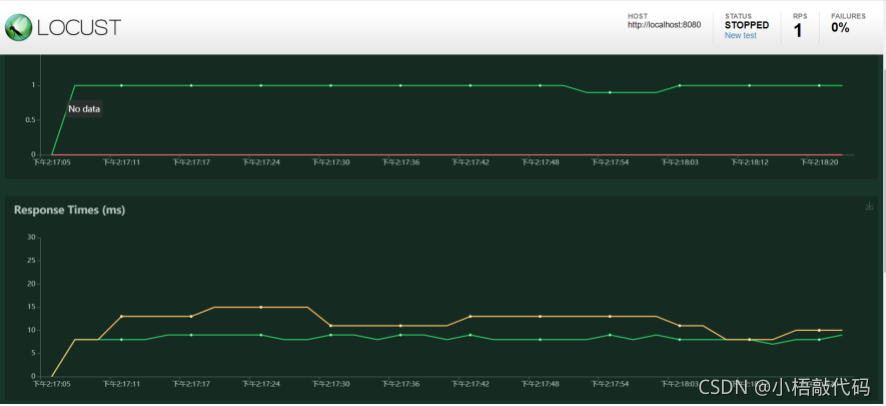The height and width of the screenshot is (406, 886).
Task: Select host URL http://localhost:8080
Action: tap(664, 25)
